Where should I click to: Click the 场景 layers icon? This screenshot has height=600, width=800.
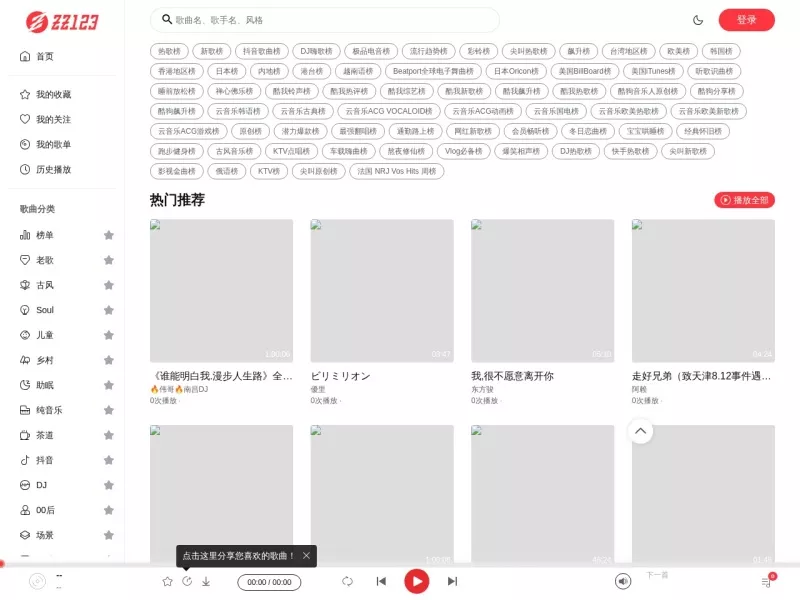pos(25,535)
